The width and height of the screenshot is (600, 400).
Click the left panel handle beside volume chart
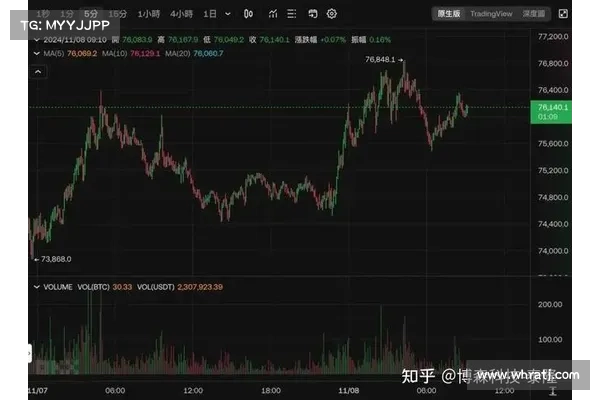(28, 353)
